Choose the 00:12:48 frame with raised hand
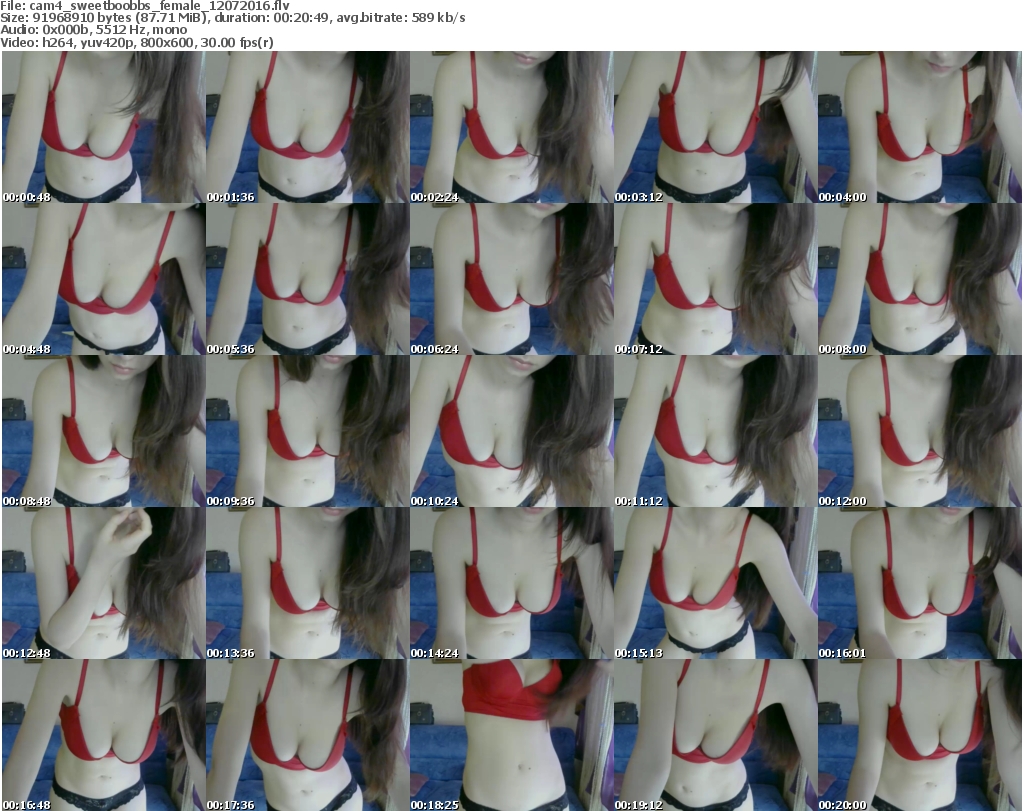1024x811 pixels. coord(104,583)
